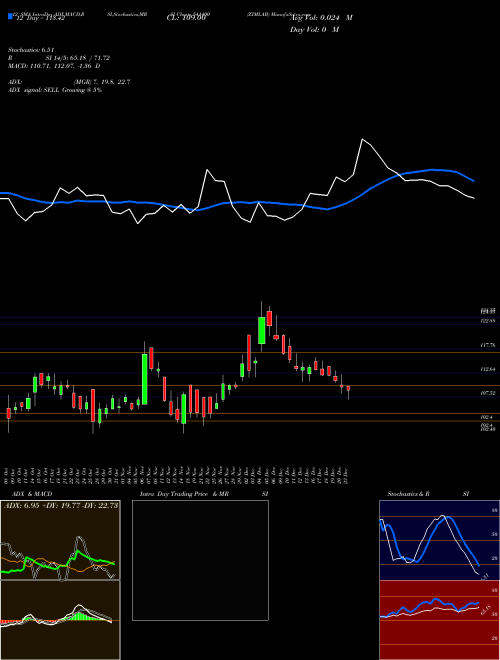Image resolution: width=500 pixels, height=660 pixels.
Task: Click the 122.88 price axis label
Action: click(487, 321)
